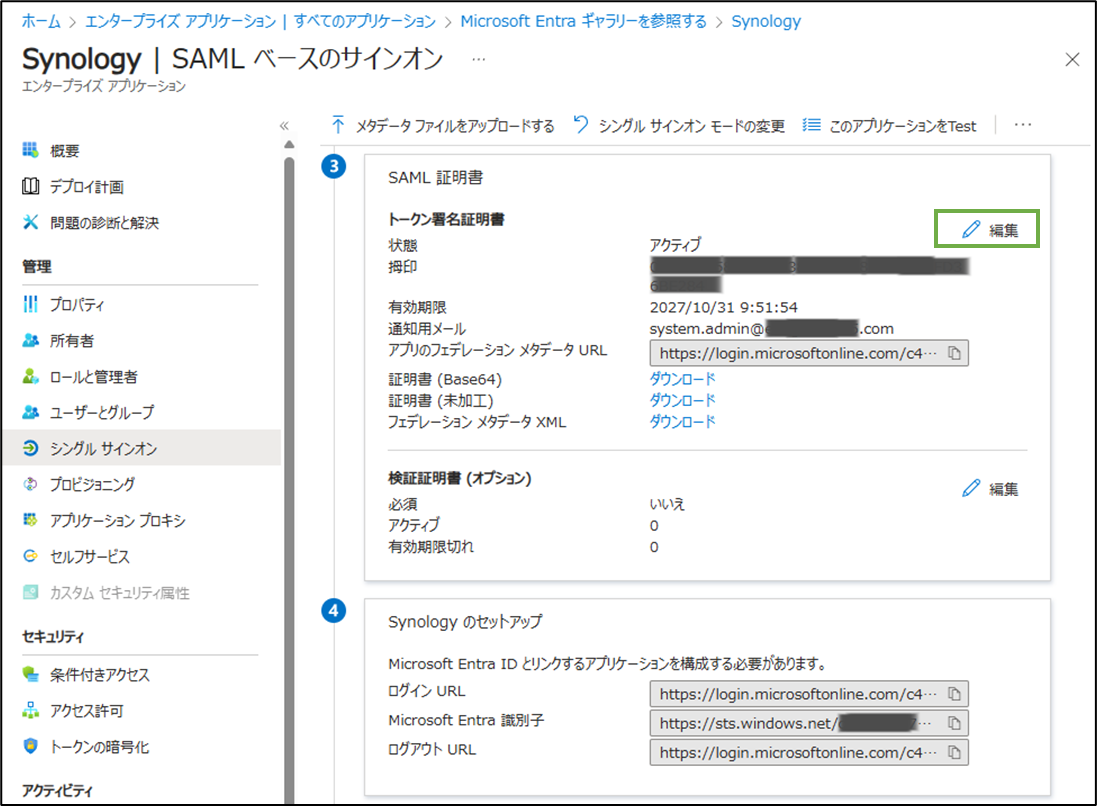Click the 有効期限 value 2027/10/31 9:51:54
1097x806 pixels.
coord(723,307)
